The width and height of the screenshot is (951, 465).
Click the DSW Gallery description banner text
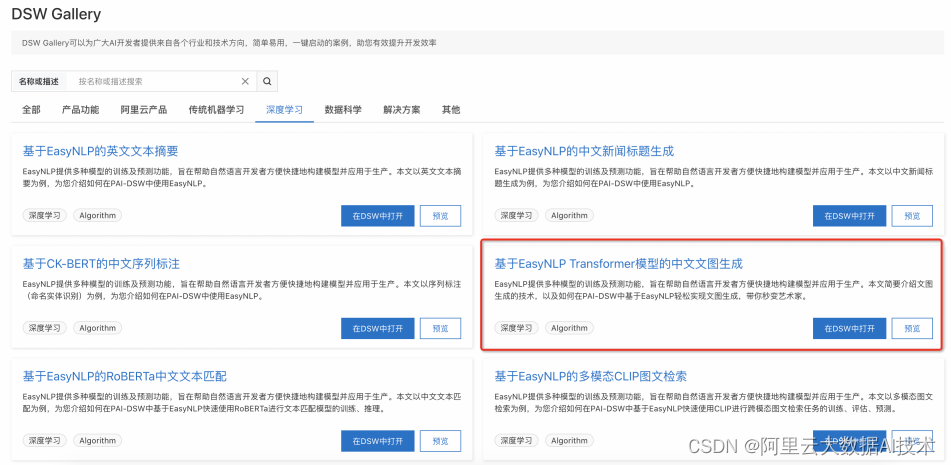229,43
